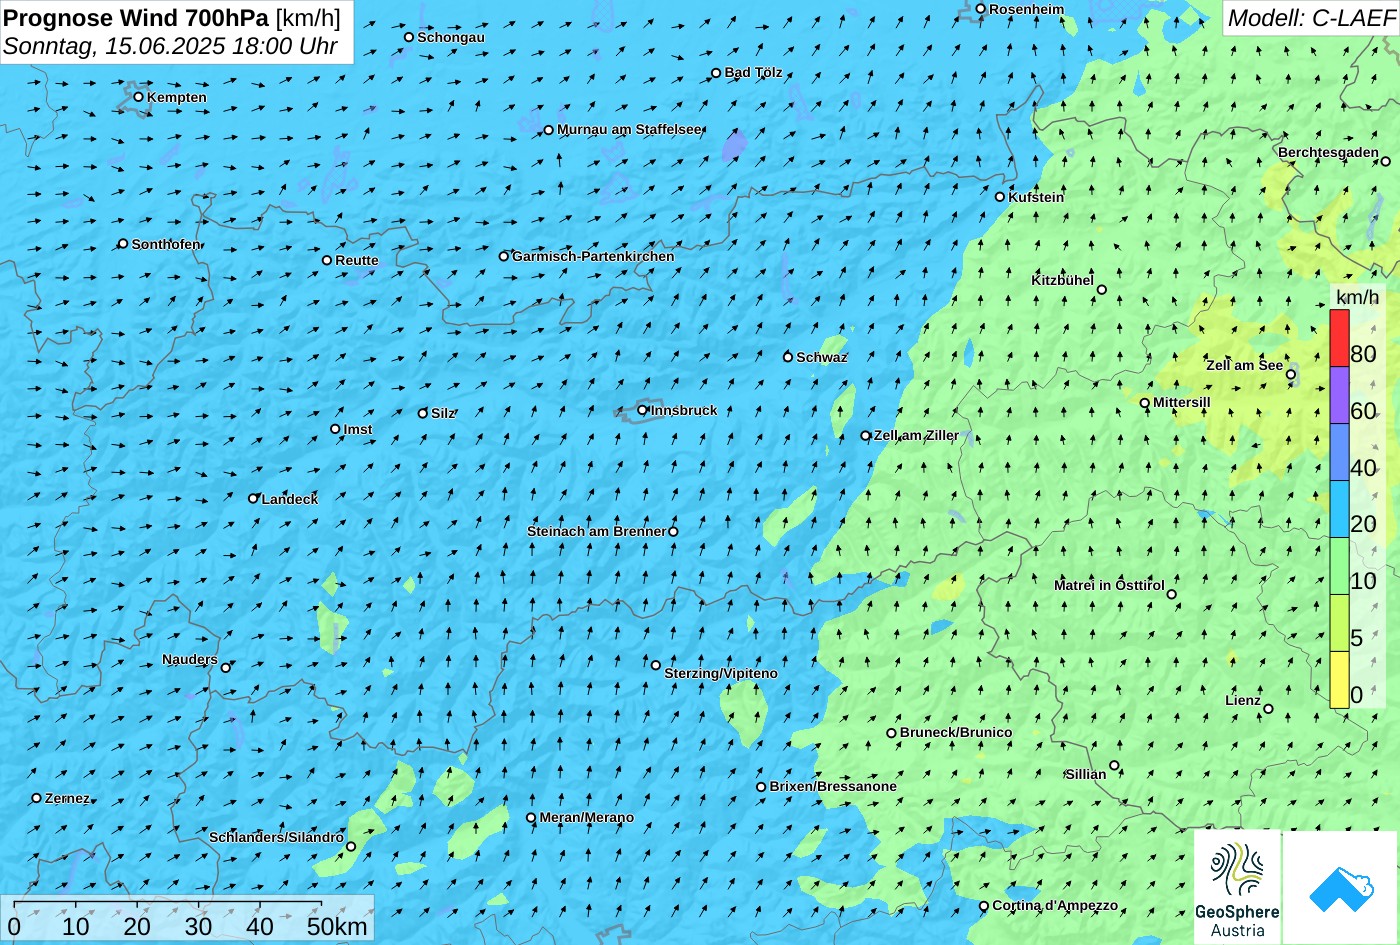Click the Garmisch-Partenkirchen marker

pos(504,256)
